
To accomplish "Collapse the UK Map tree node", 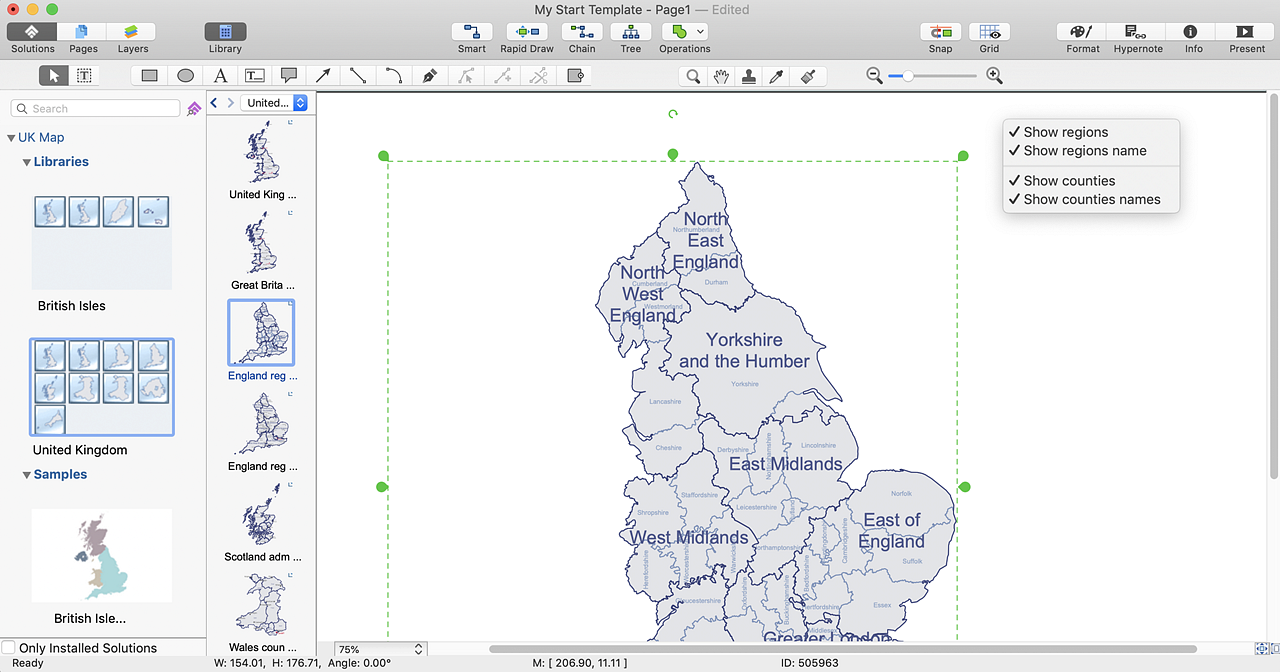I will pyautogui.click(x=11, y=138).
